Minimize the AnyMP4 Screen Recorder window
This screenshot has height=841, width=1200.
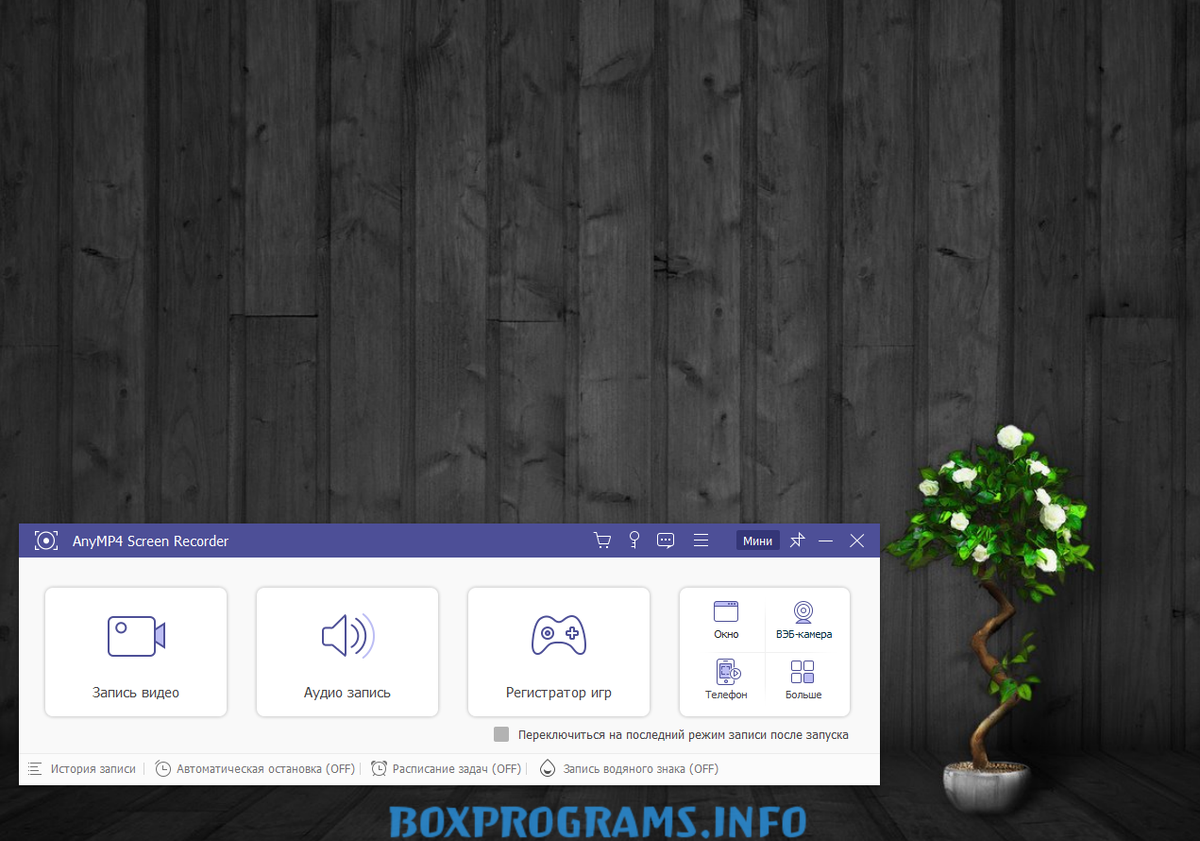pos(826,541)
